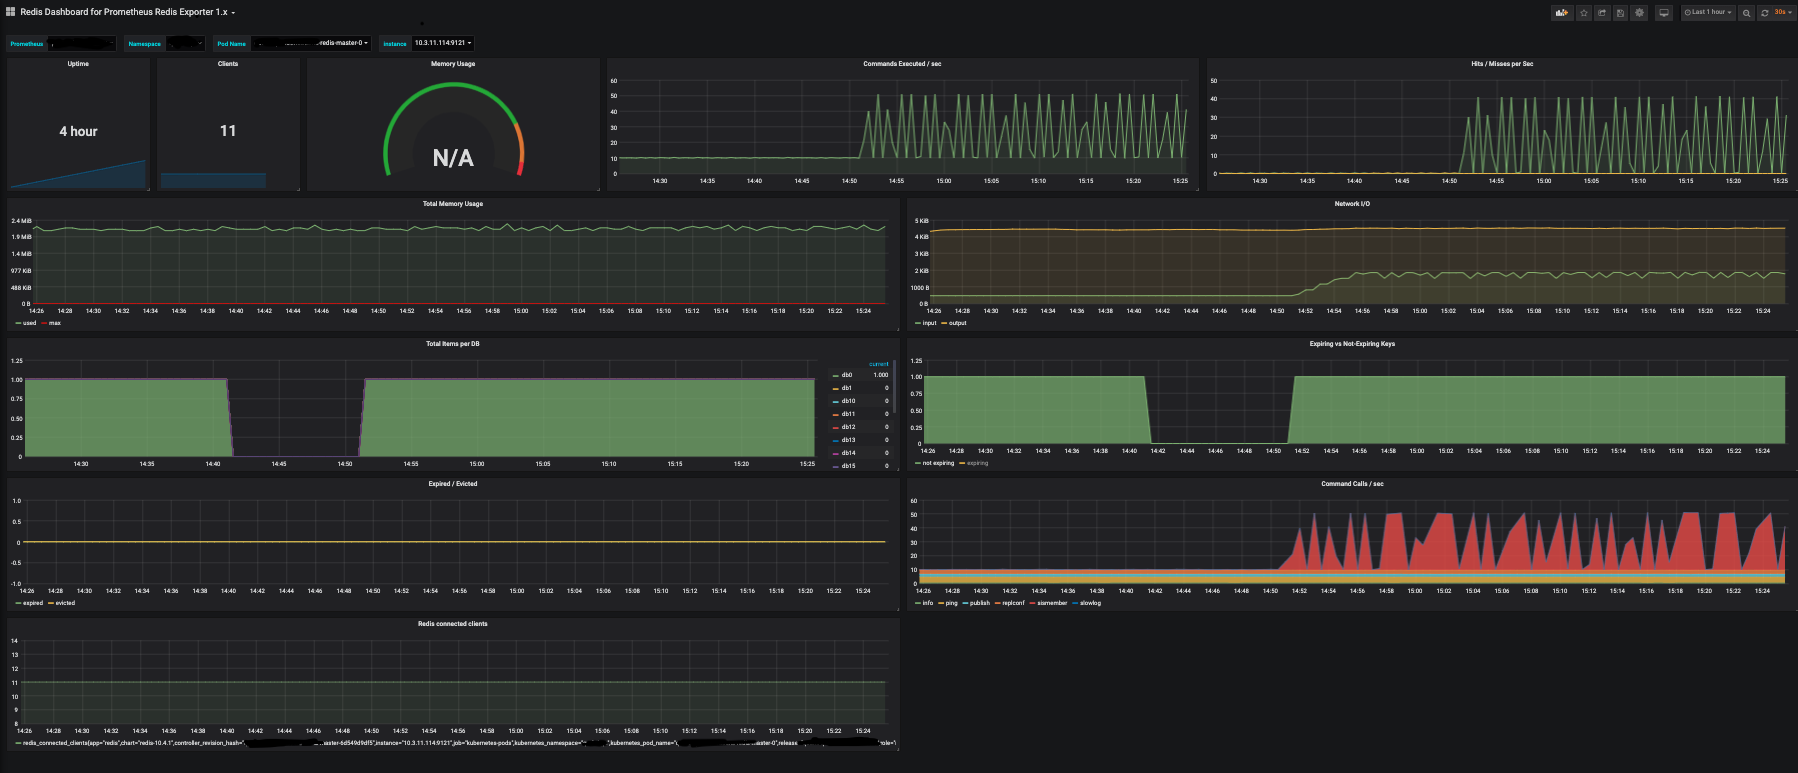Star this dashboard as favorite
The image size is (1798, 773).
[1583, 13]
